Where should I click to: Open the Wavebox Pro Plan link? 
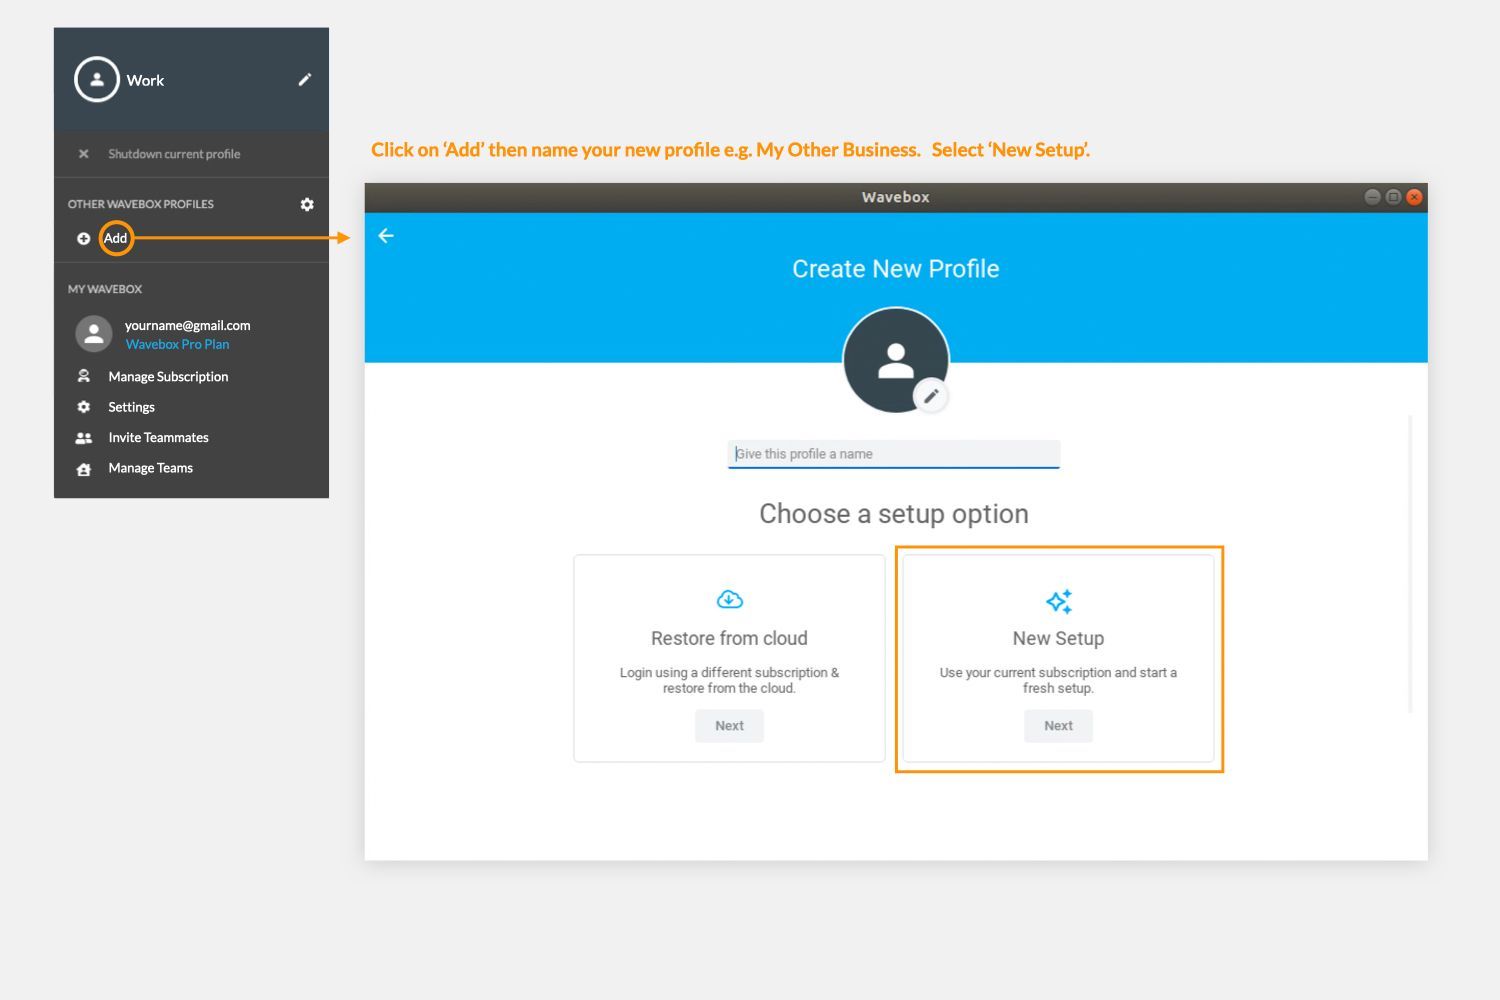coord(177,344)
